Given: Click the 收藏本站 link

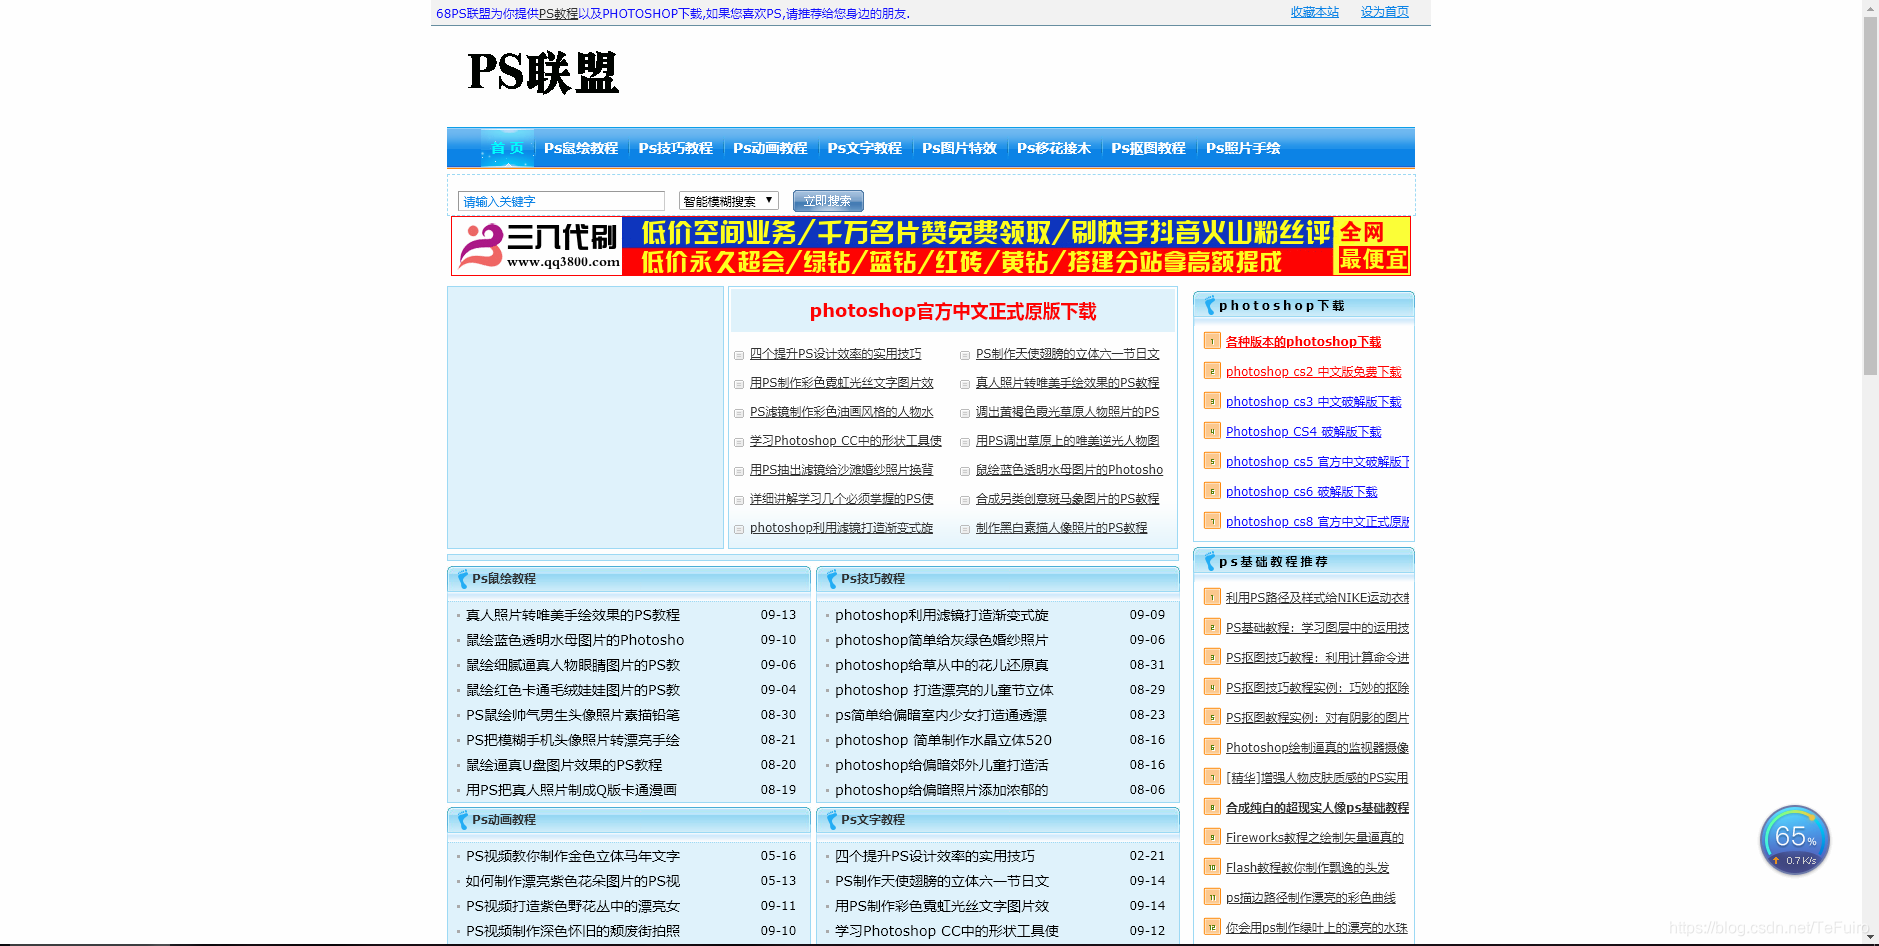Looking at the screenshot, I should click(1315, 12).
